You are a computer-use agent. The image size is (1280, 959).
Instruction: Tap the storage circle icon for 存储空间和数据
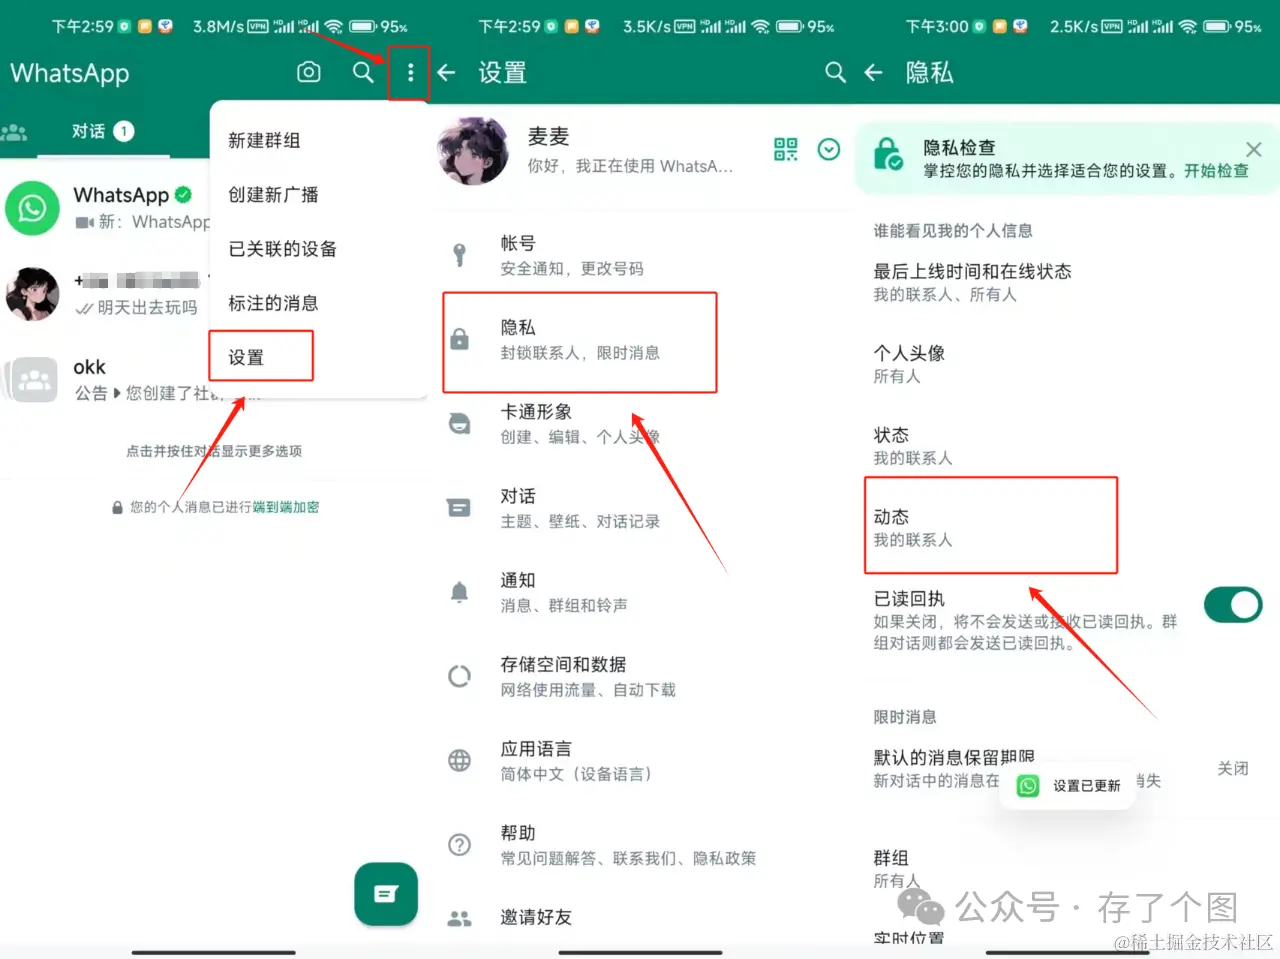459,676
